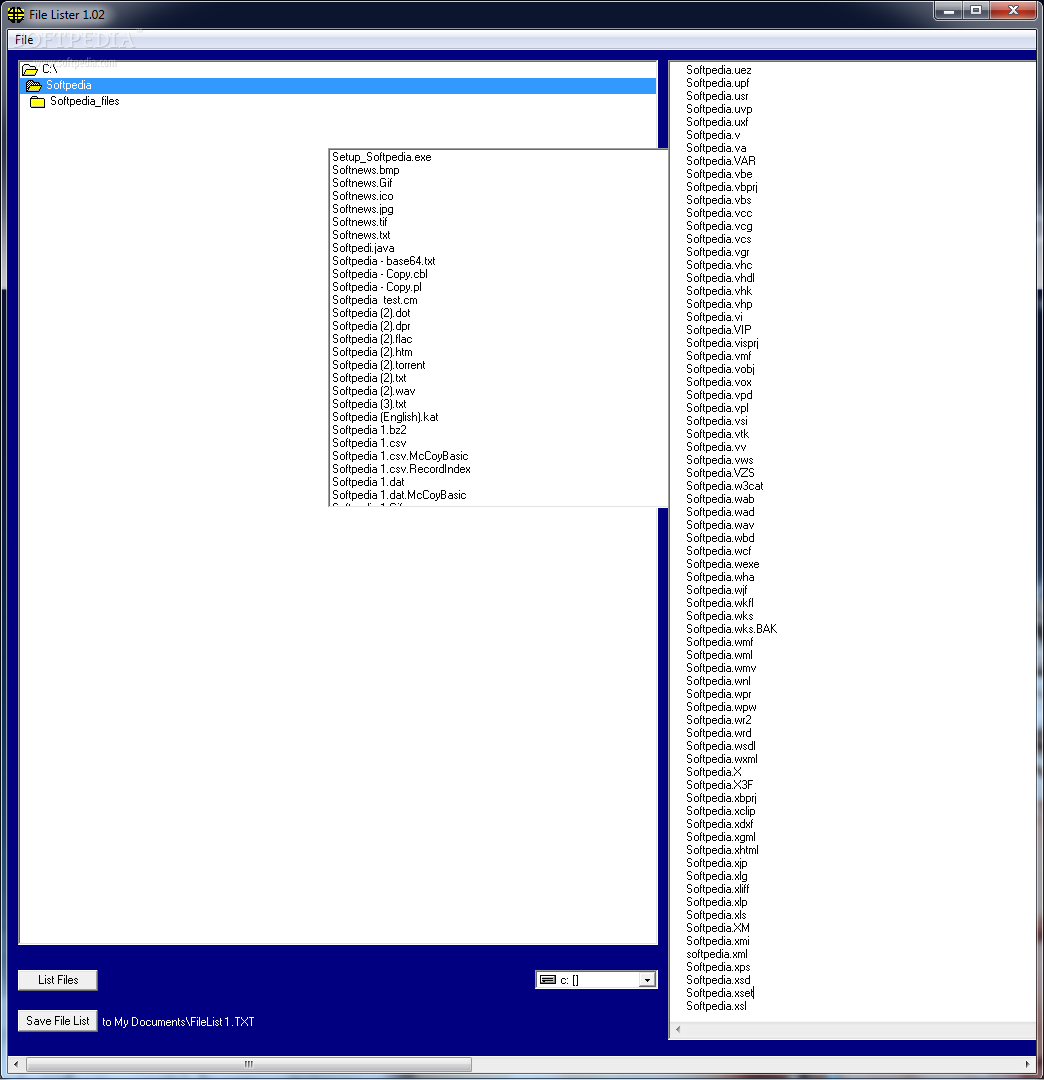Click the window's bottom horizontal scrollbar thumb
Viewport: 1044px width, 1080px height.
pyautogui.click(x=249, y=1064)
